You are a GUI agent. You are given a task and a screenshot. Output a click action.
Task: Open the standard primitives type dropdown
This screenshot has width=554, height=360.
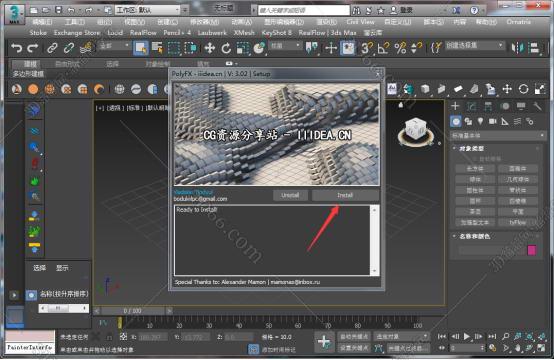pos(498,135)
